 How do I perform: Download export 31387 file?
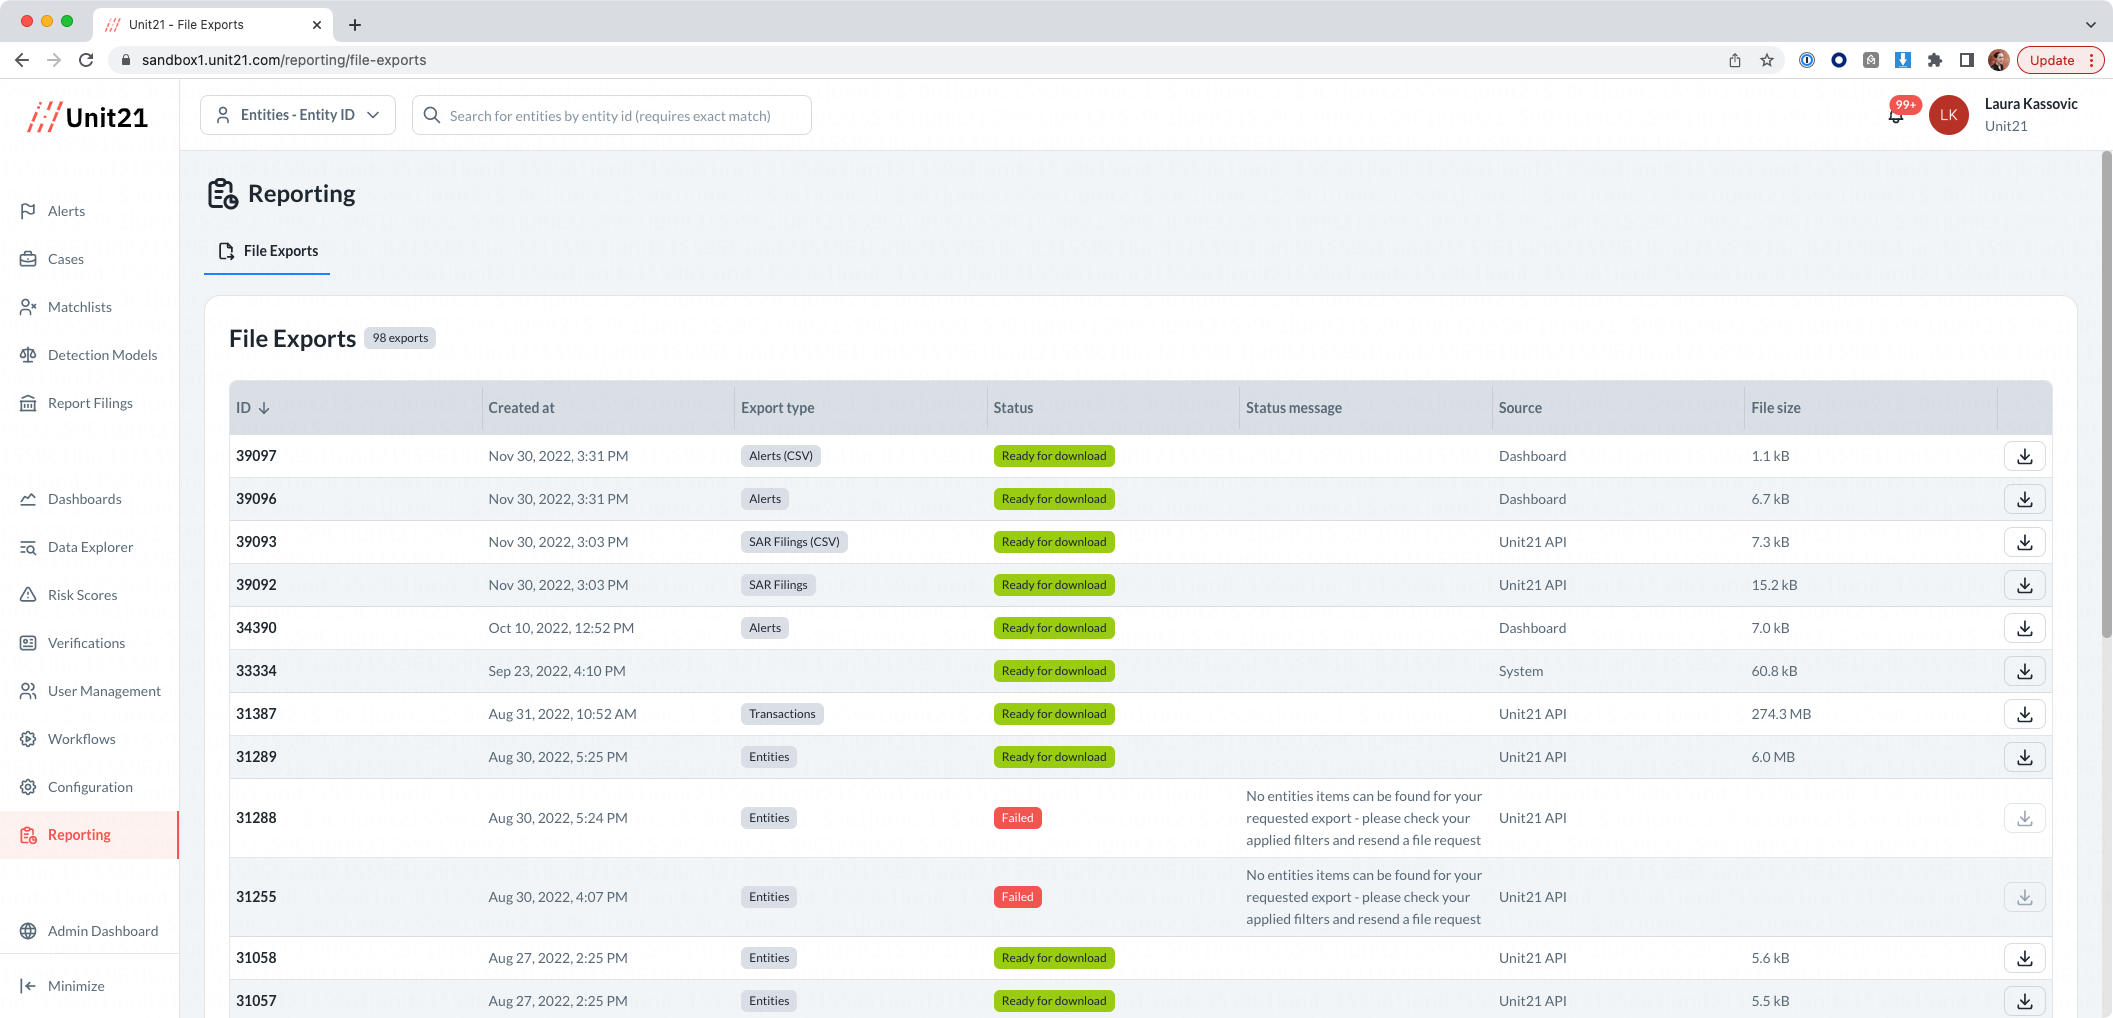[x=2024, y=714]
